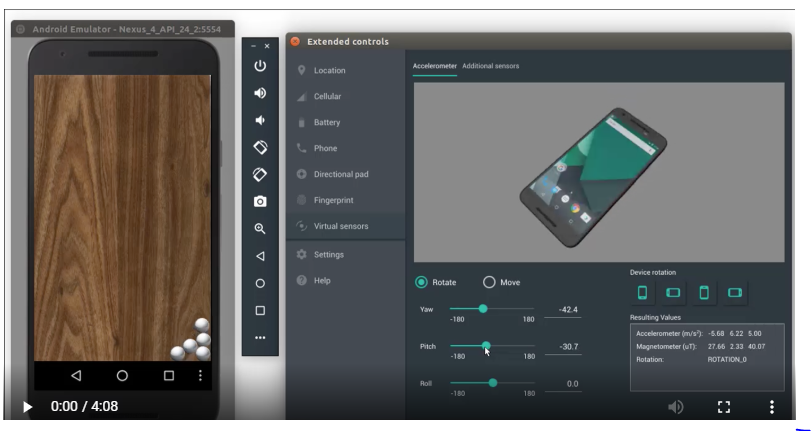
Task: Click the volume up icon in emulator toolbar
Action: pyautogui.click(x=260, y=93)
